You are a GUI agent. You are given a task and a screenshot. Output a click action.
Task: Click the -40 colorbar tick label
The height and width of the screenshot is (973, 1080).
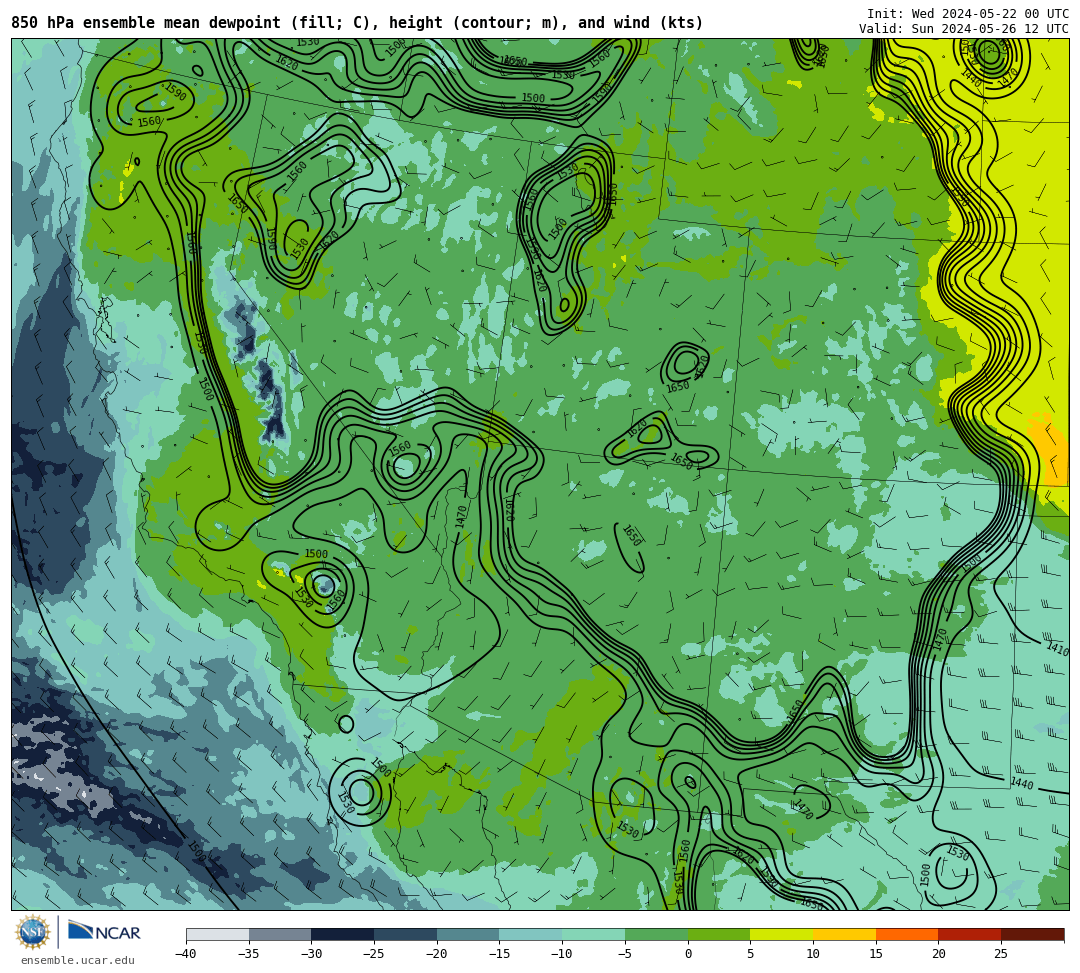[x=186, y=954]
